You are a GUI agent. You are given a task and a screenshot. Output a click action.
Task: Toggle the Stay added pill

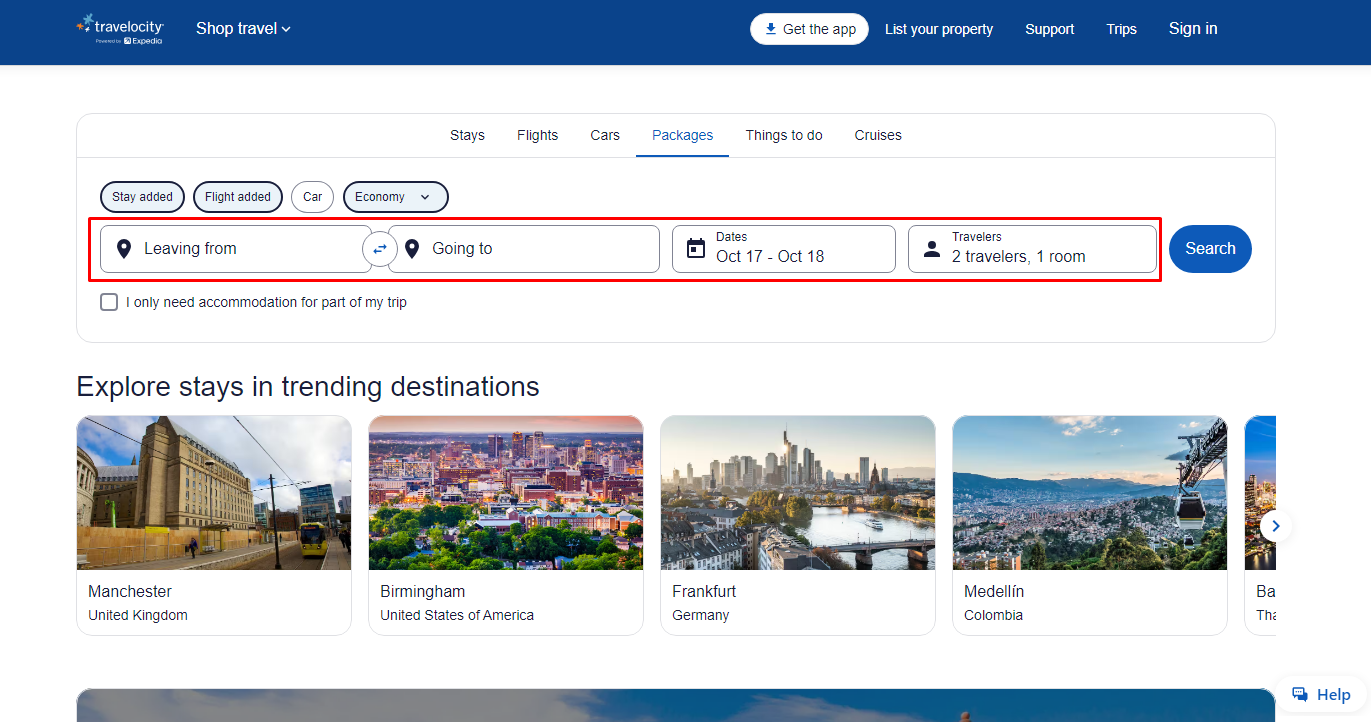click(142, 197)
